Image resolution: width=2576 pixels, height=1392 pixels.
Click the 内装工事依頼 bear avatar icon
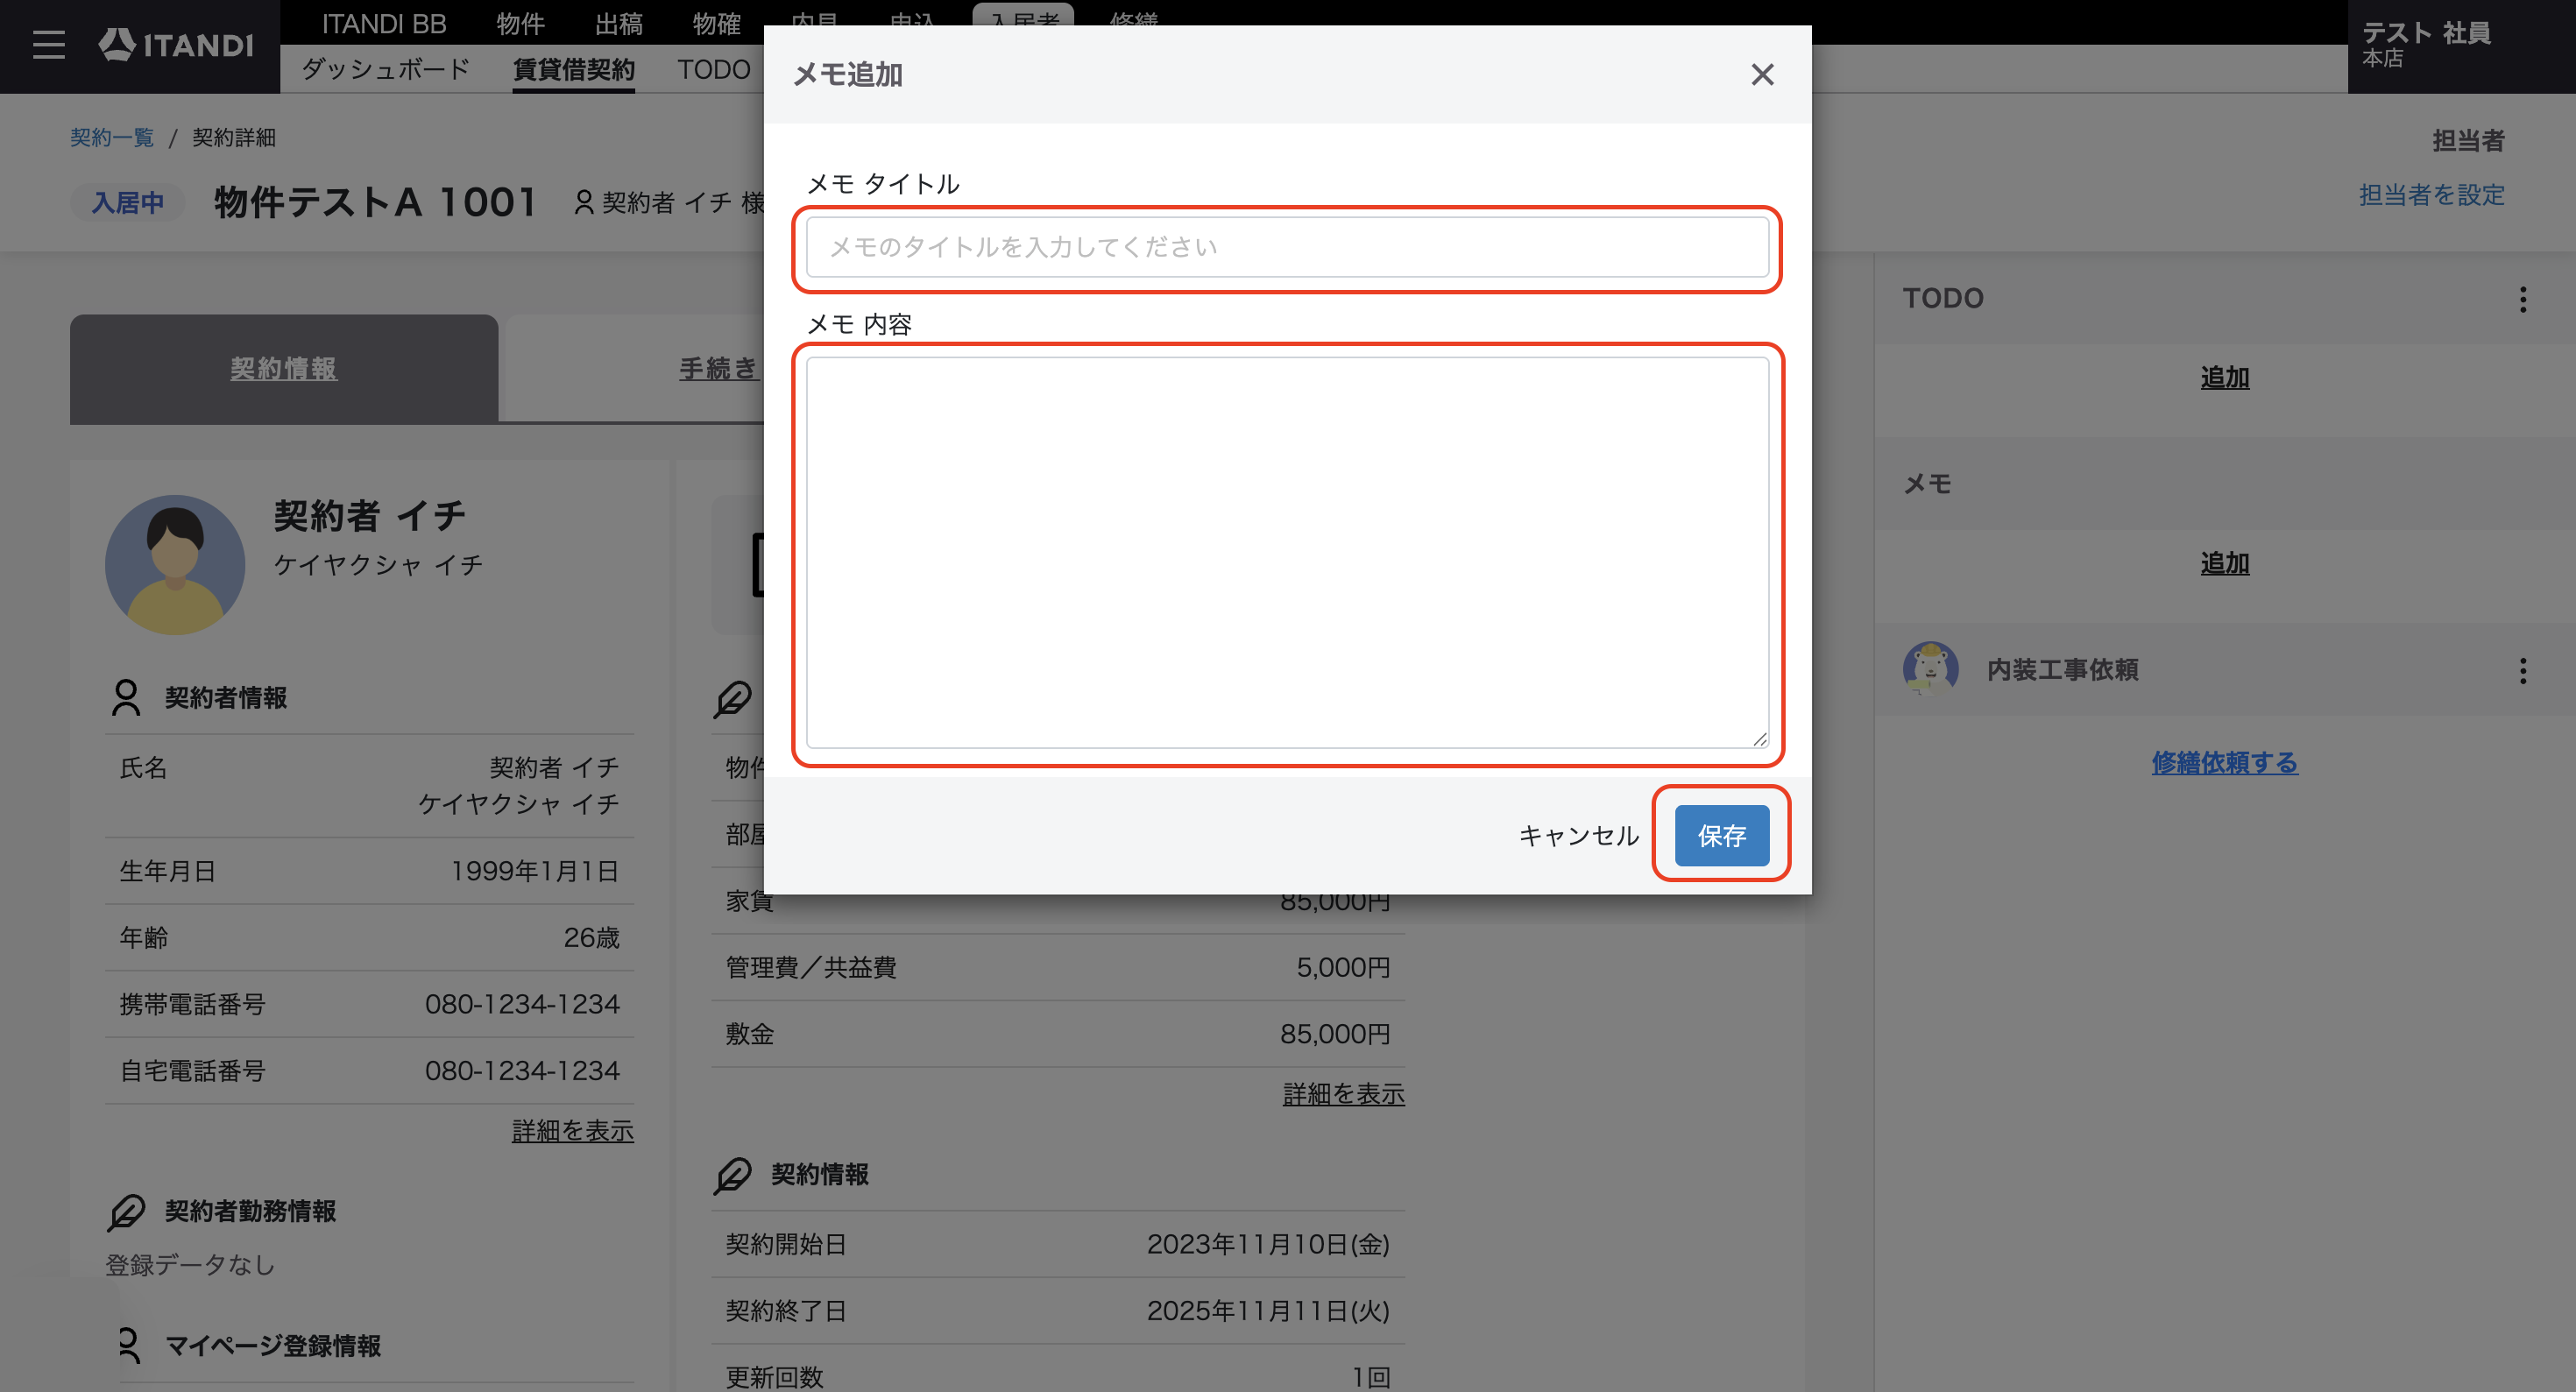[1930, 668]
